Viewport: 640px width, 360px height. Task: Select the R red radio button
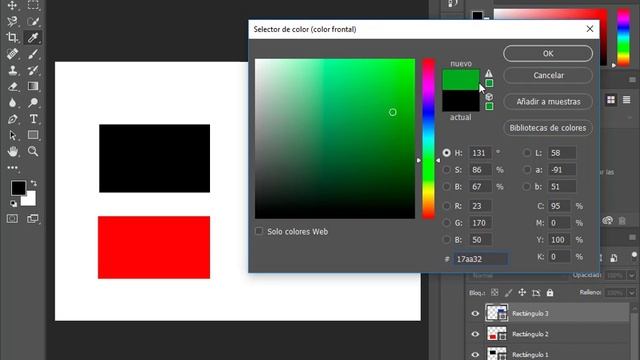[447, 206]
